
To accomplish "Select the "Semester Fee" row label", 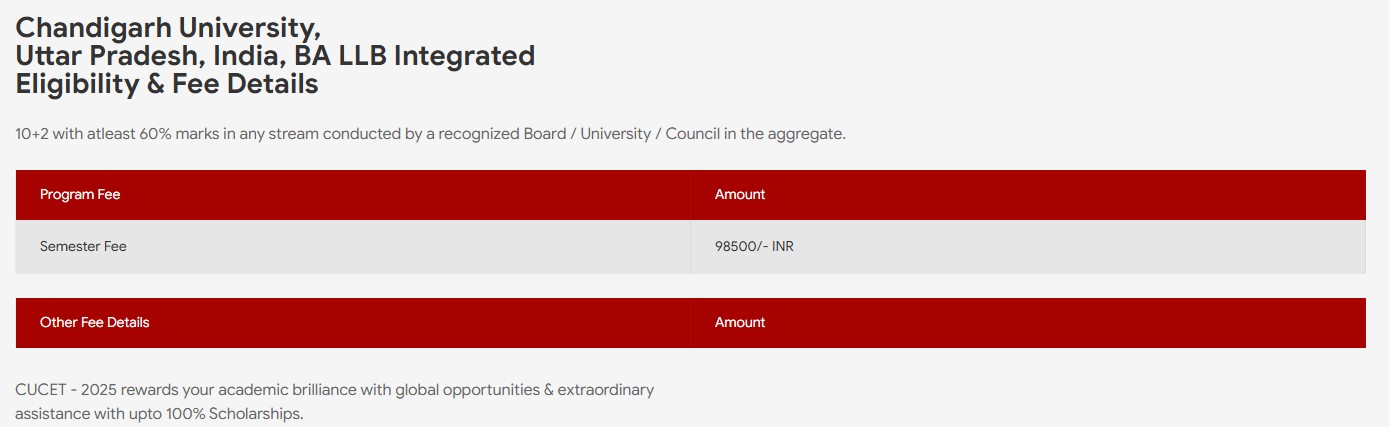I will coord(83,246).
